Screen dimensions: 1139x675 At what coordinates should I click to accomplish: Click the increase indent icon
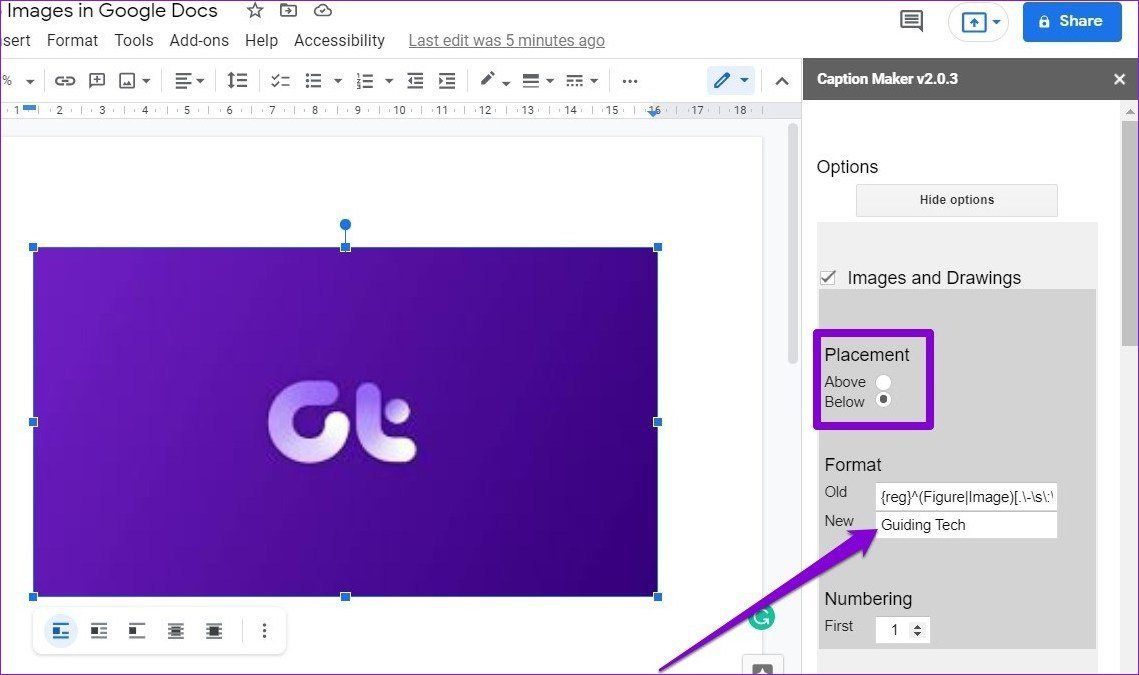tap(447, 81)
